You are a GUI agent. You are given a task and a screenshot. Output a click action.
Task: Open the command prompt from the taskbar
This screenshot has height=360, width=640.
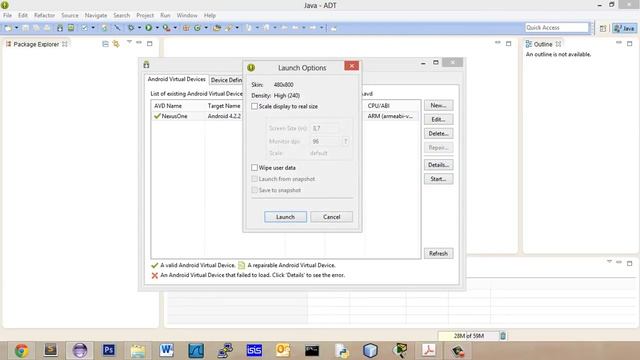pos(312,351)
